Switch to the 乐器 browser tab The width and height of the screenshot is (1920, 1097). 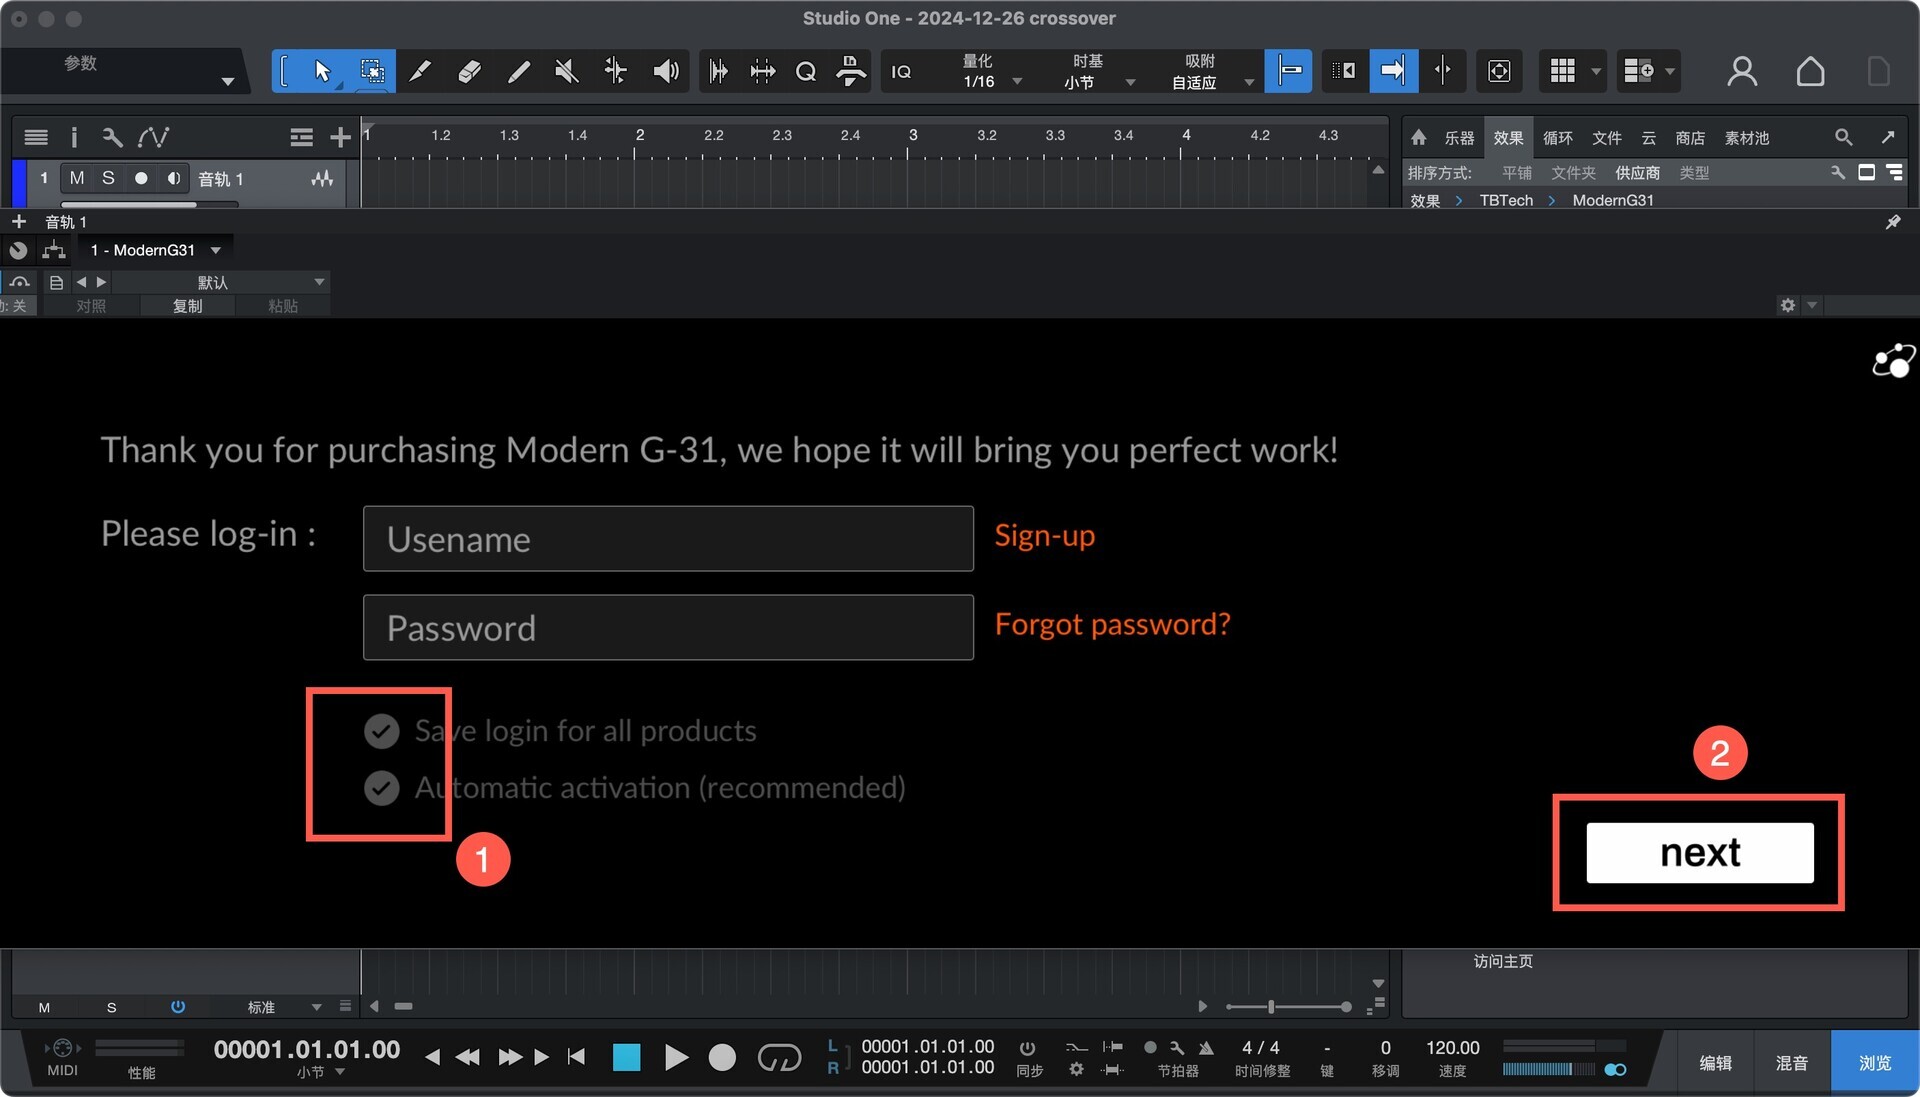1459,138
